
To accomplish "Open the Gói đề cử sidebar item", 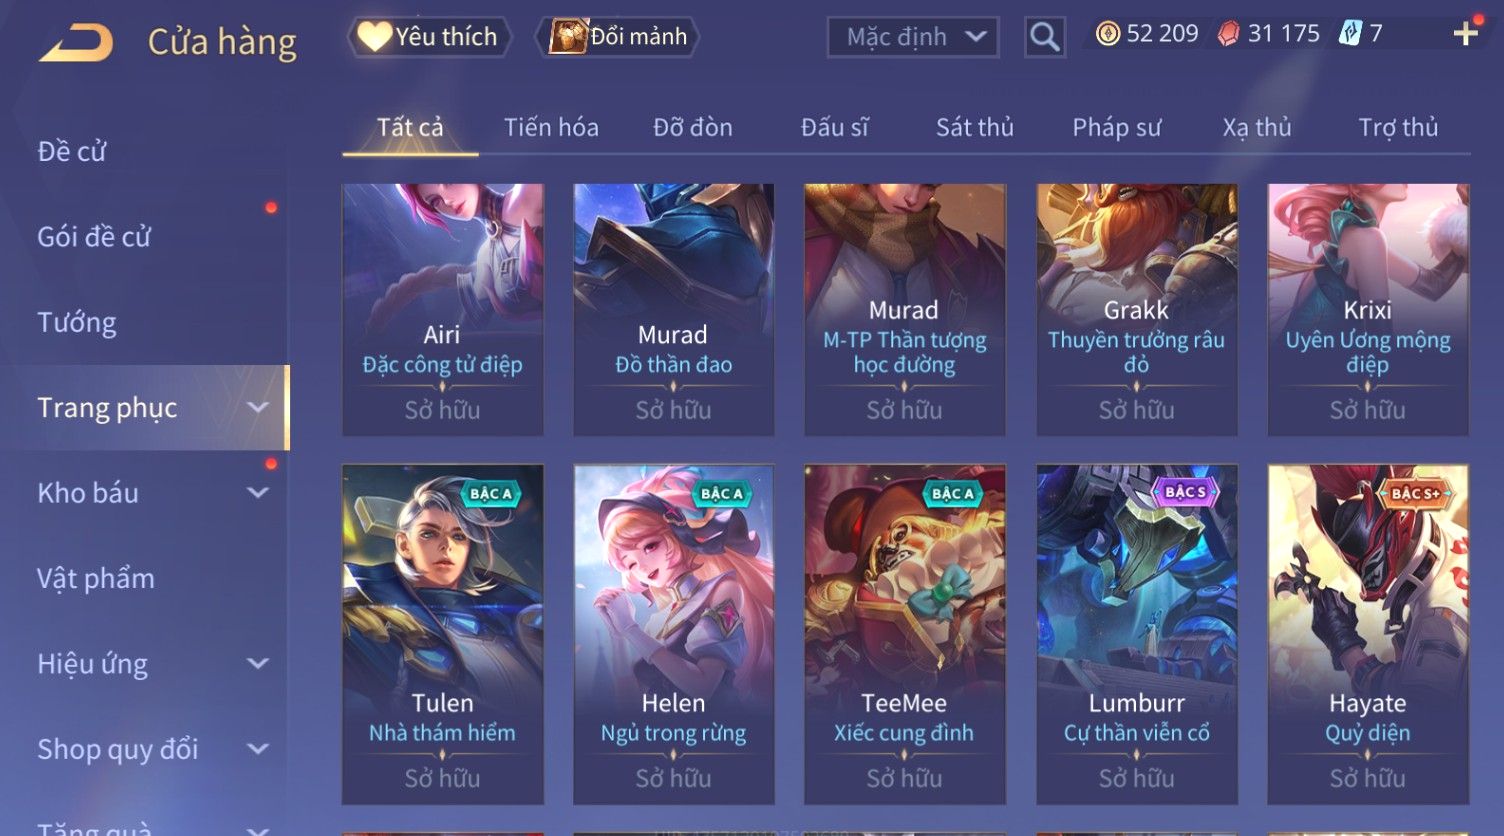I will point(94,237).
